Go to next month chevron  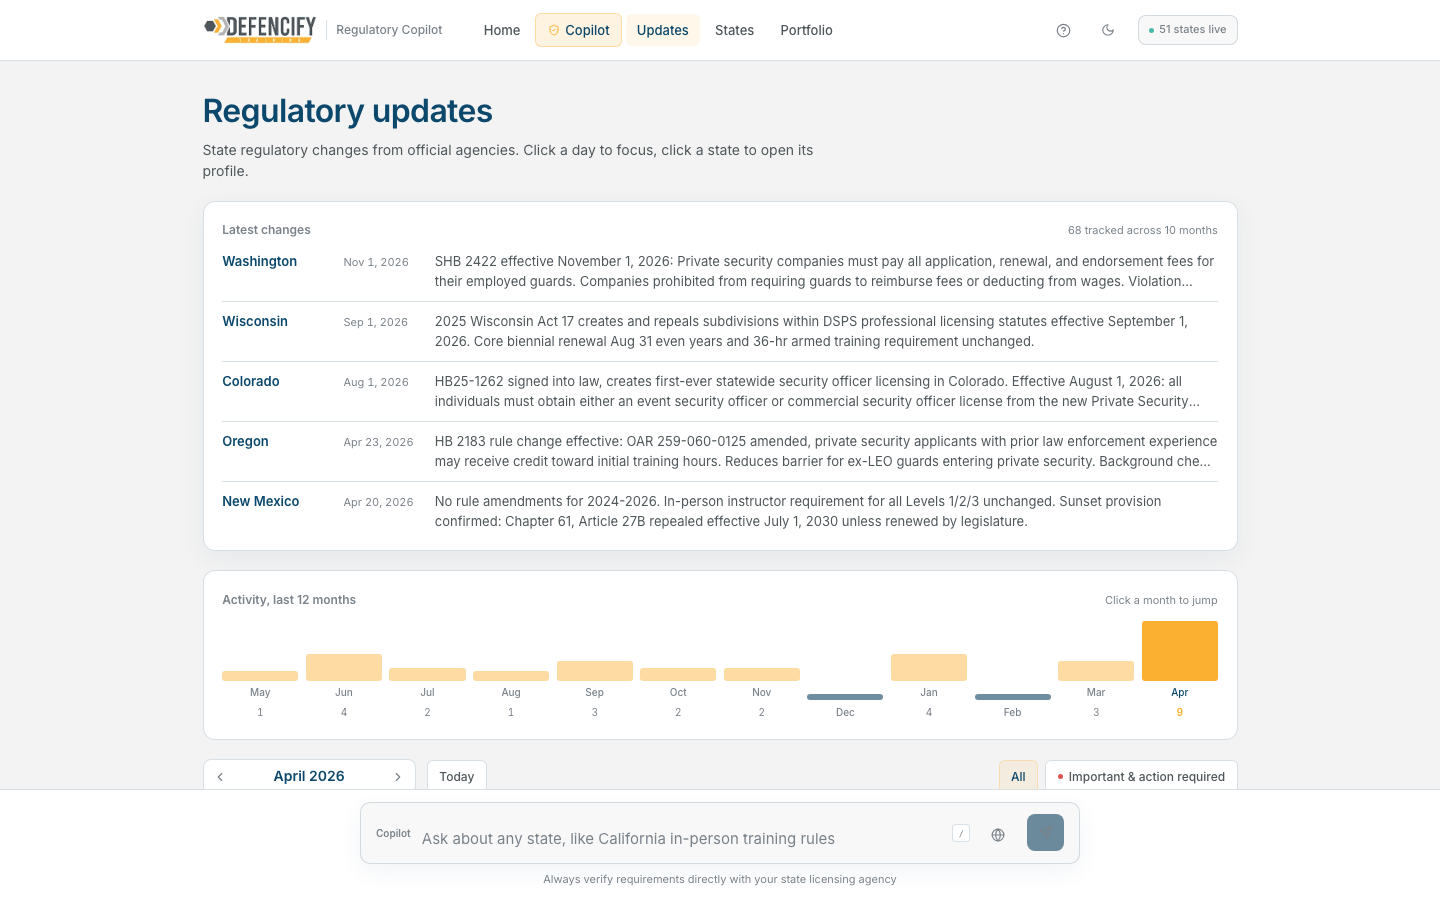point(398,776)
